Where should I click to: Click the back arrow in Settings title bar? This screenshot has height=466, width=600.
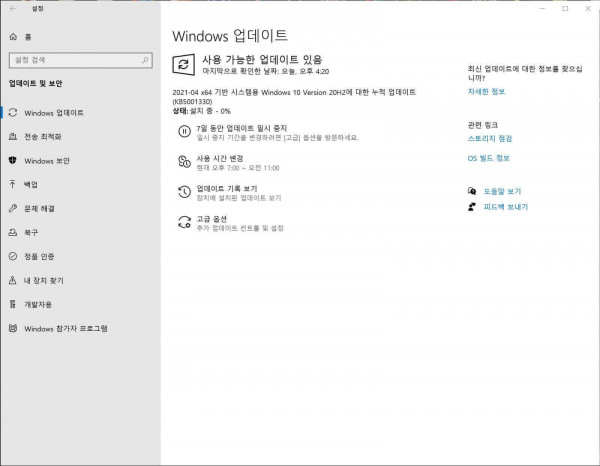coord(13,8)
